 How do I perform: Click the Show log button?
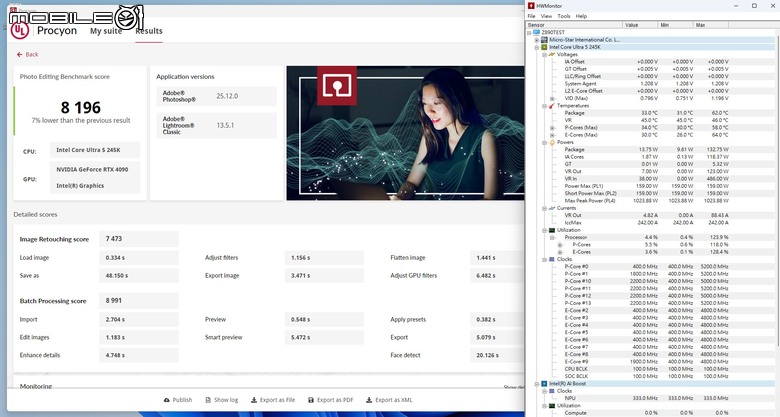tap(222, 400)
